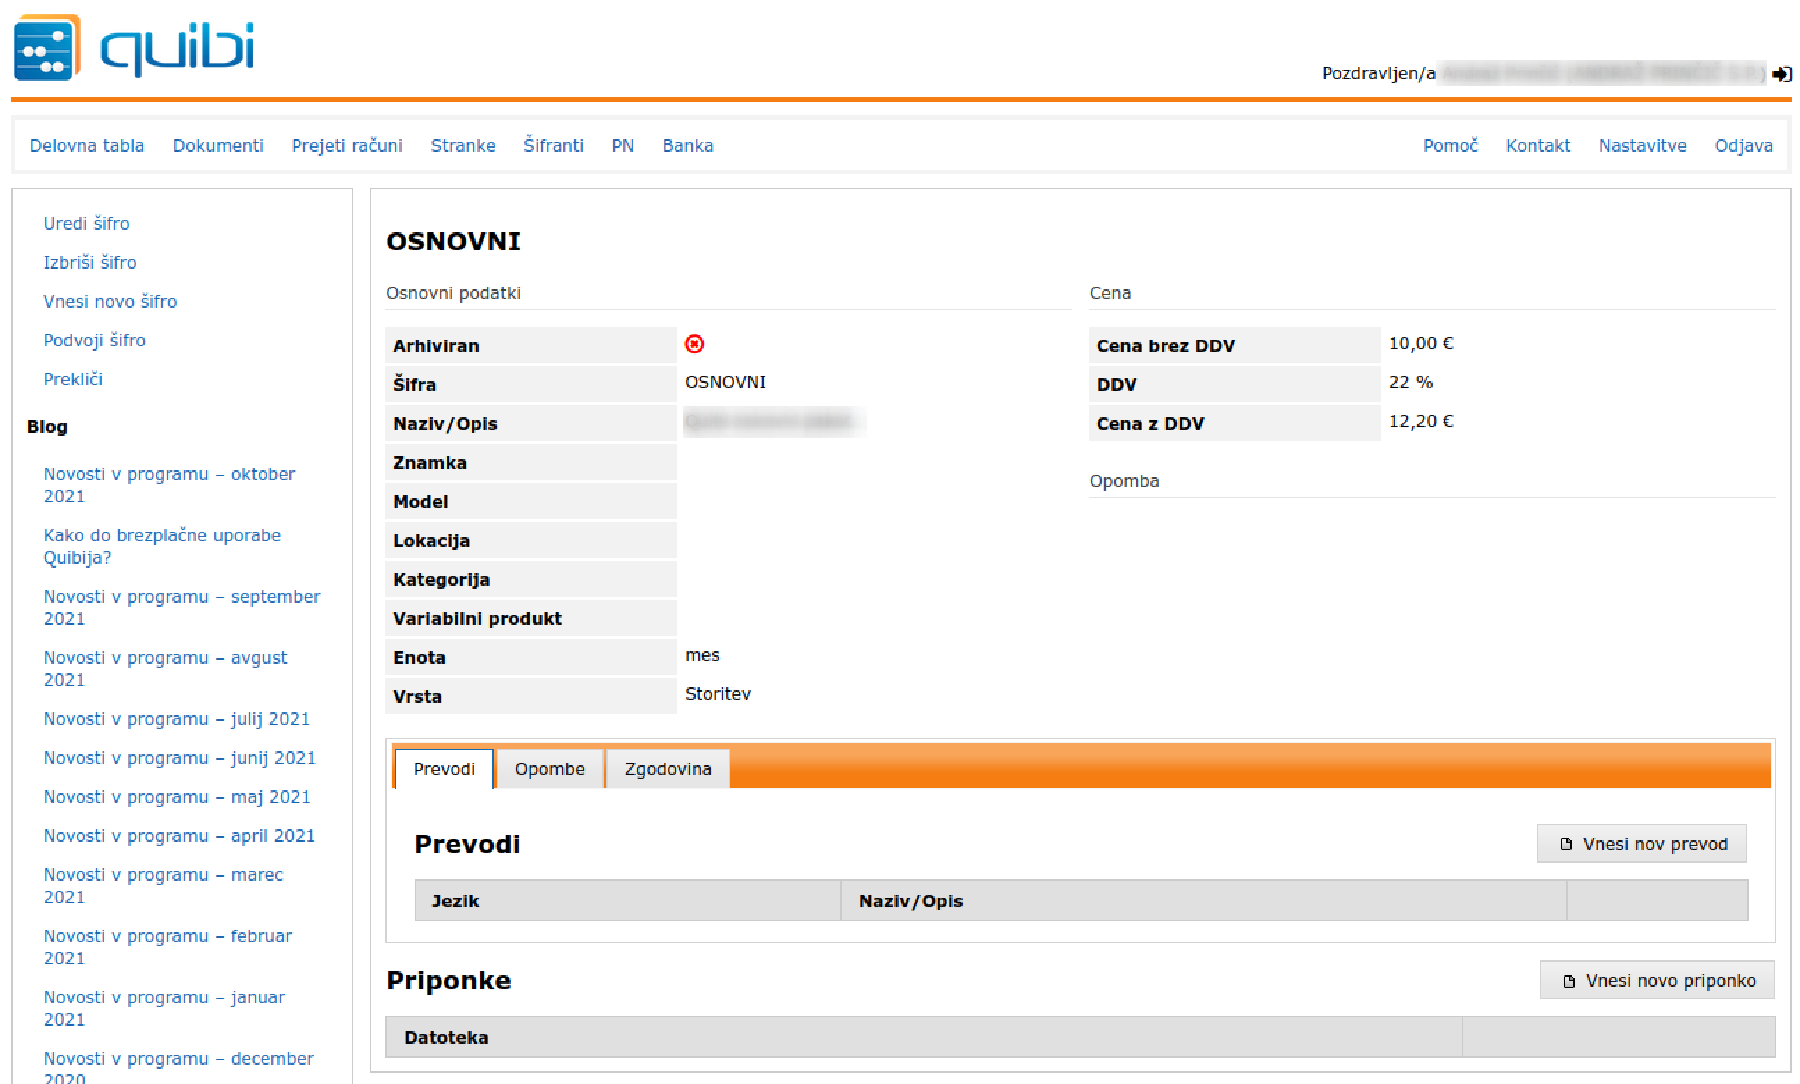Click the Quibi logo icon
This screenshot has height=1084, width=1800.
pyautogui.click(x=46, y=47)
